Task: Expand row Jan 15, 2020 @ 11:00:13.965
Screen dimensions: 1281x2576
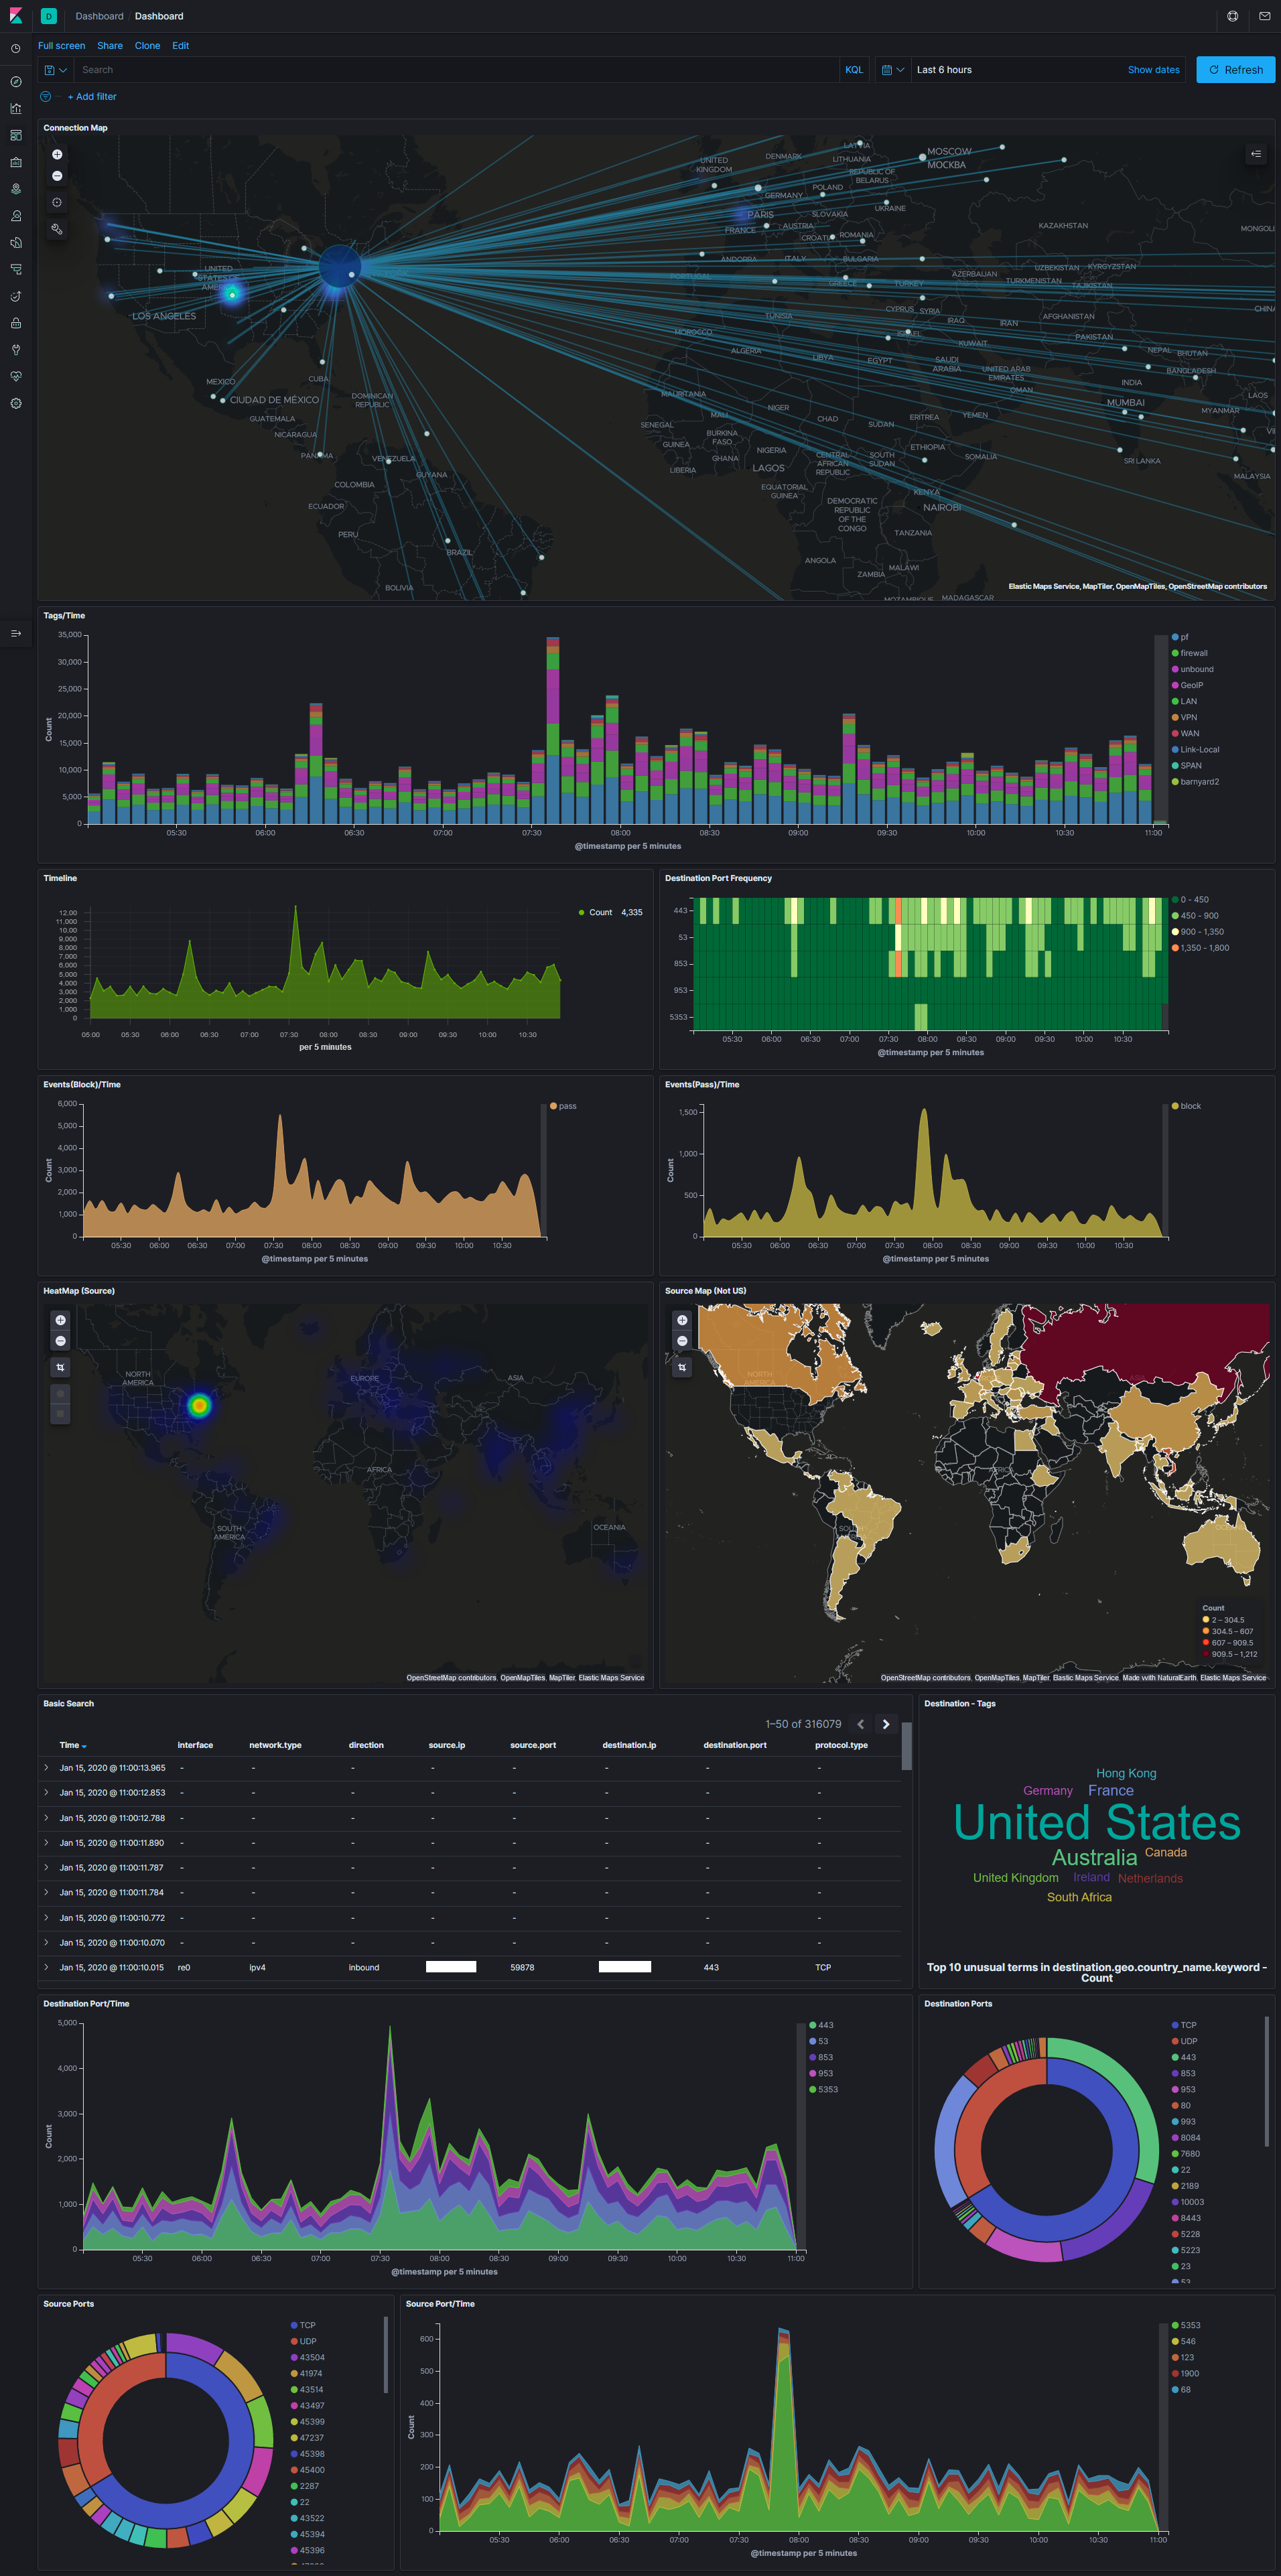Action: point(46,1768)
